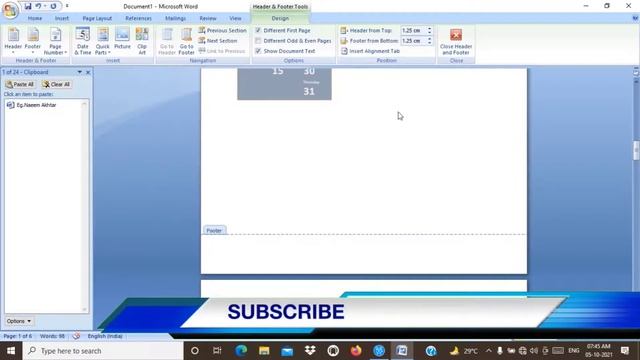Save document from Quick Access Toolbar
This screenshot has height=360, width=640.
point(27,6)
